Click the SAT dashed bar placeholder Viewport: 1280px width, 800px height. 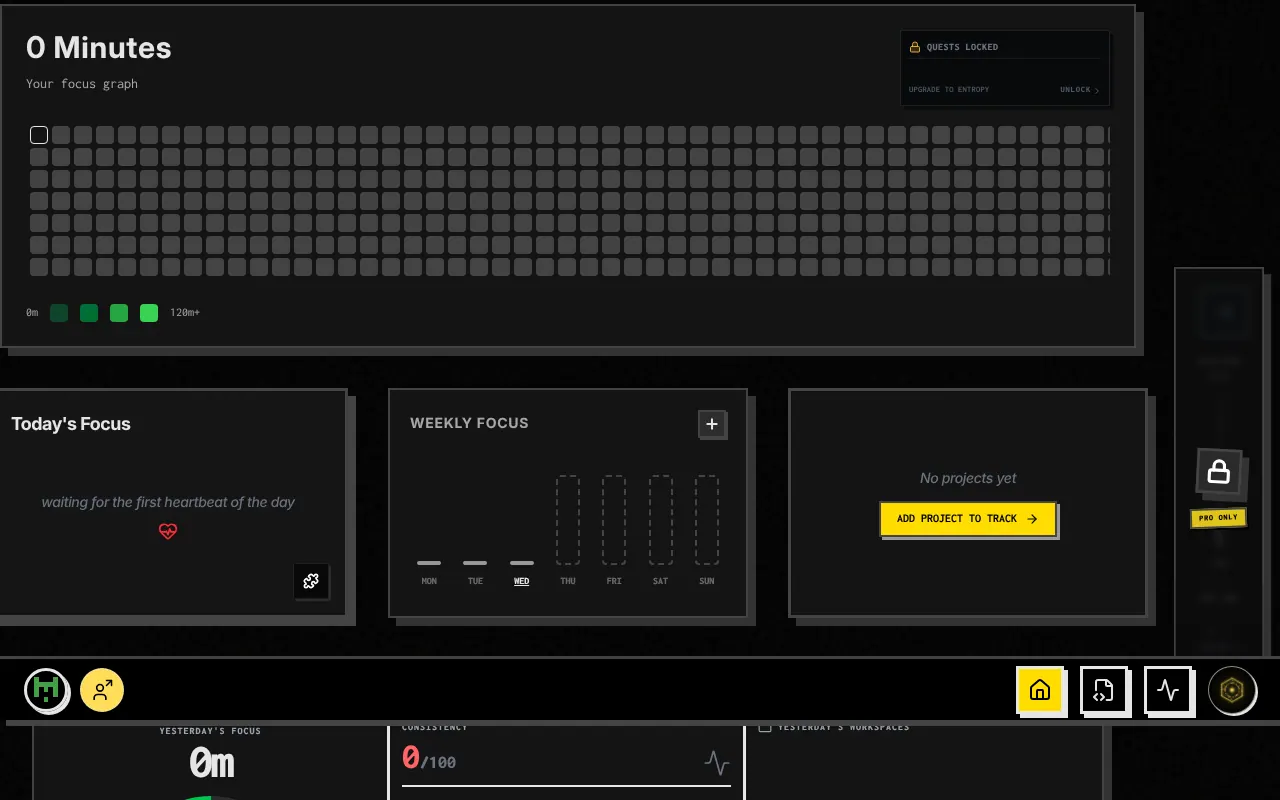(661, 520)
